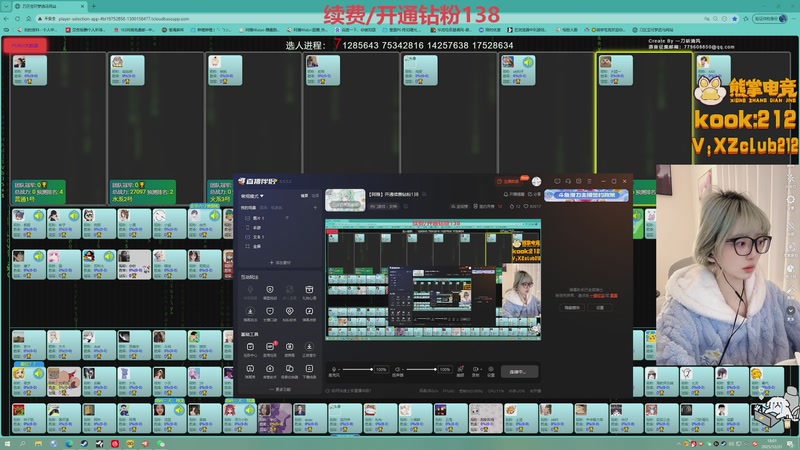Screen dimensions: 800x450
Task: Mute the speaker icon (扬声器)
Action: click(x=397, y=370)
